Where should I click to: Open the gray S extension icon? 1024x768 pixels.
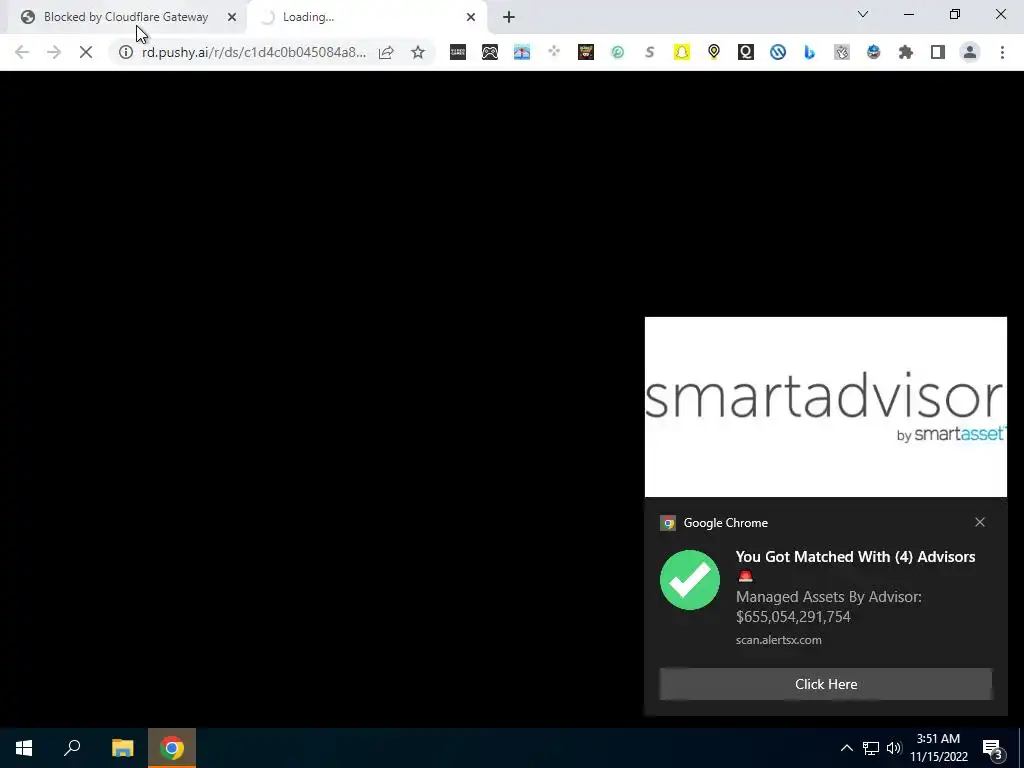coord(650,52)
